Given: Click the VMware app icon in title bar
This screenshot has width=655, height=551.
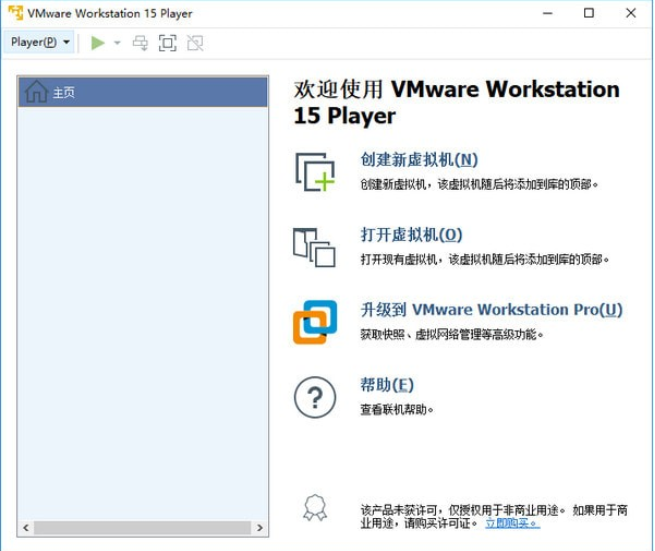Looking at the screenshot, I should (16, 13).
